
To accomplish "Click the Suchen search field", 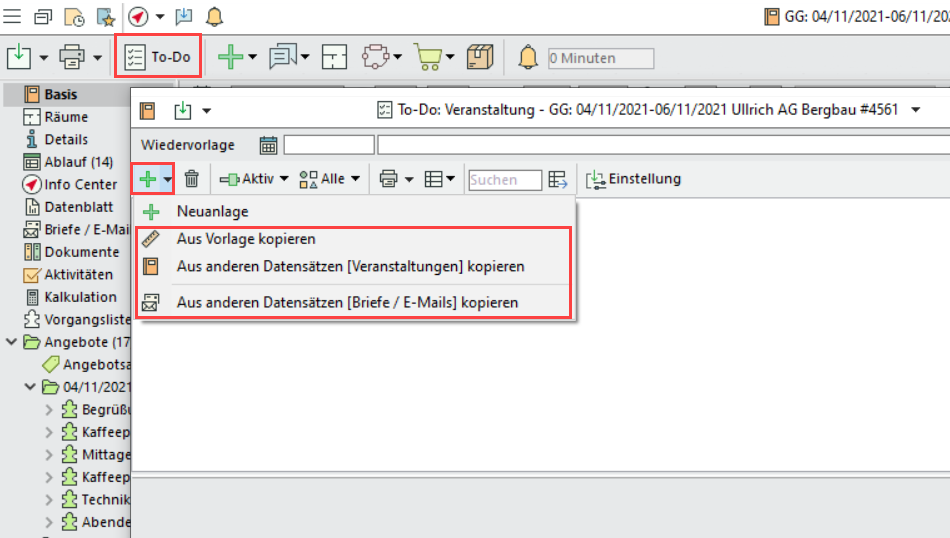I will [504, 180].
